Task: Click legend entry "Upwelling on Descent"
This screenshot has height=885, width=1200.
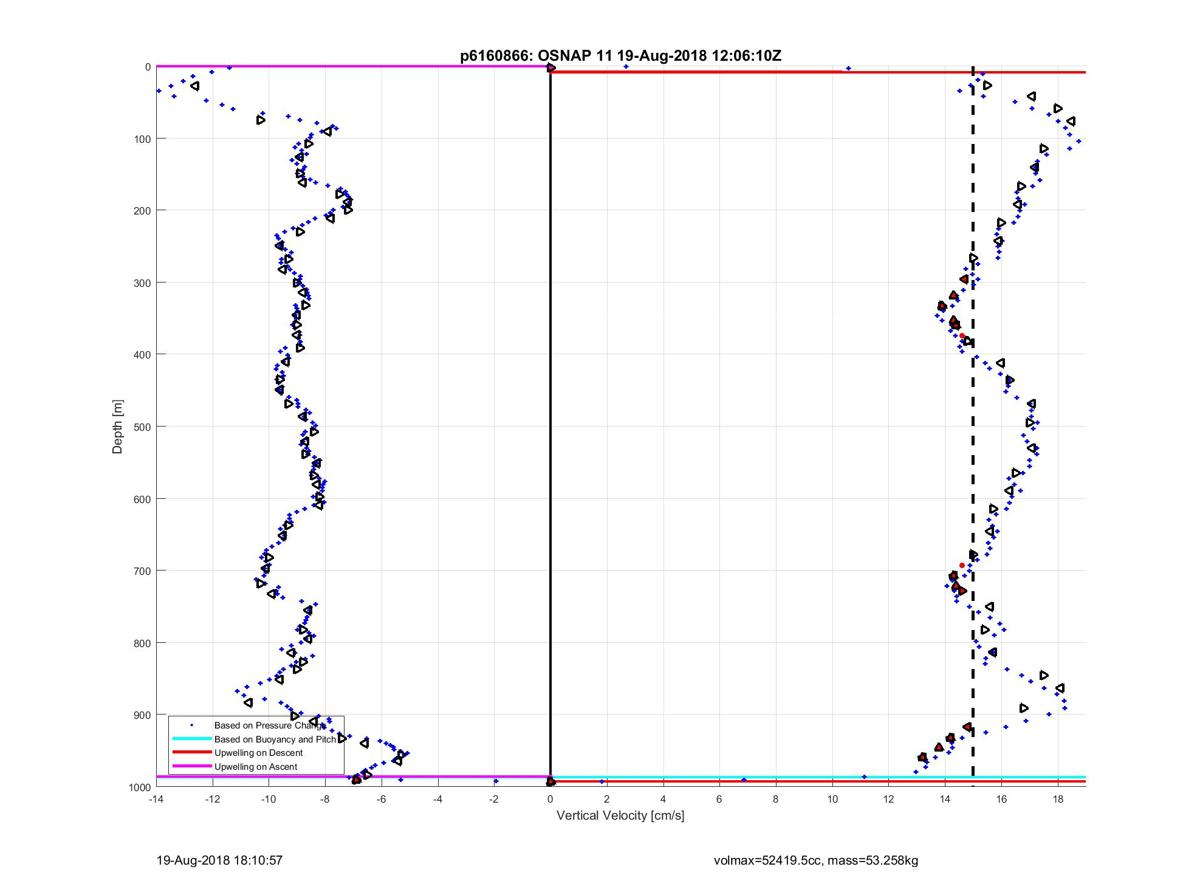Action: 258,752
